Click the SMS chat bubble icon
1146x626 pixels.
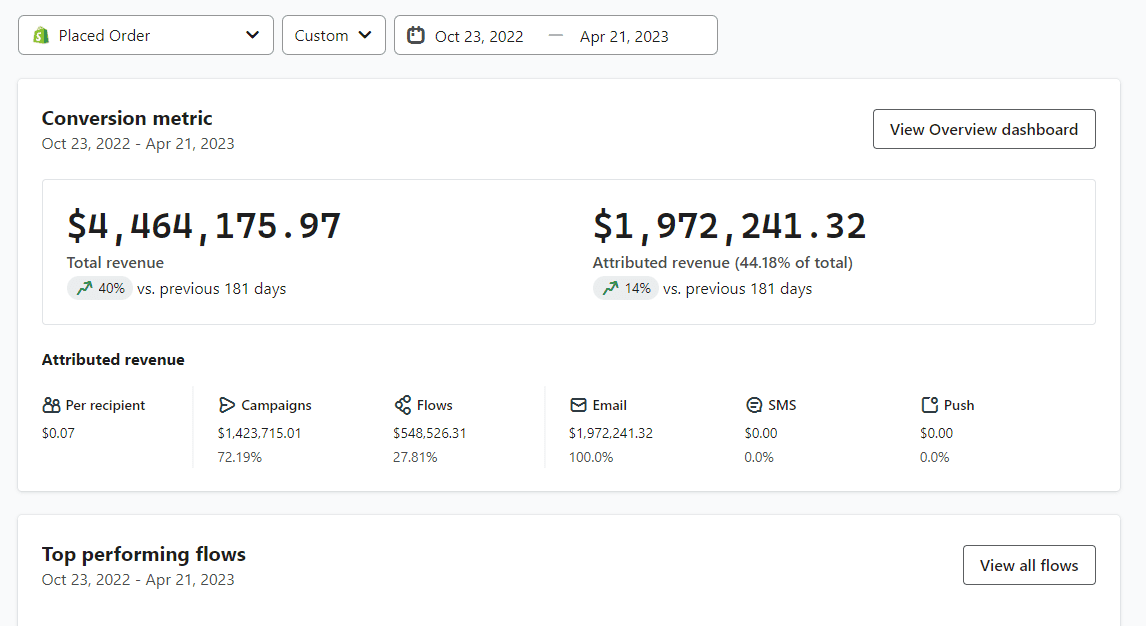(x=754, y=405)
